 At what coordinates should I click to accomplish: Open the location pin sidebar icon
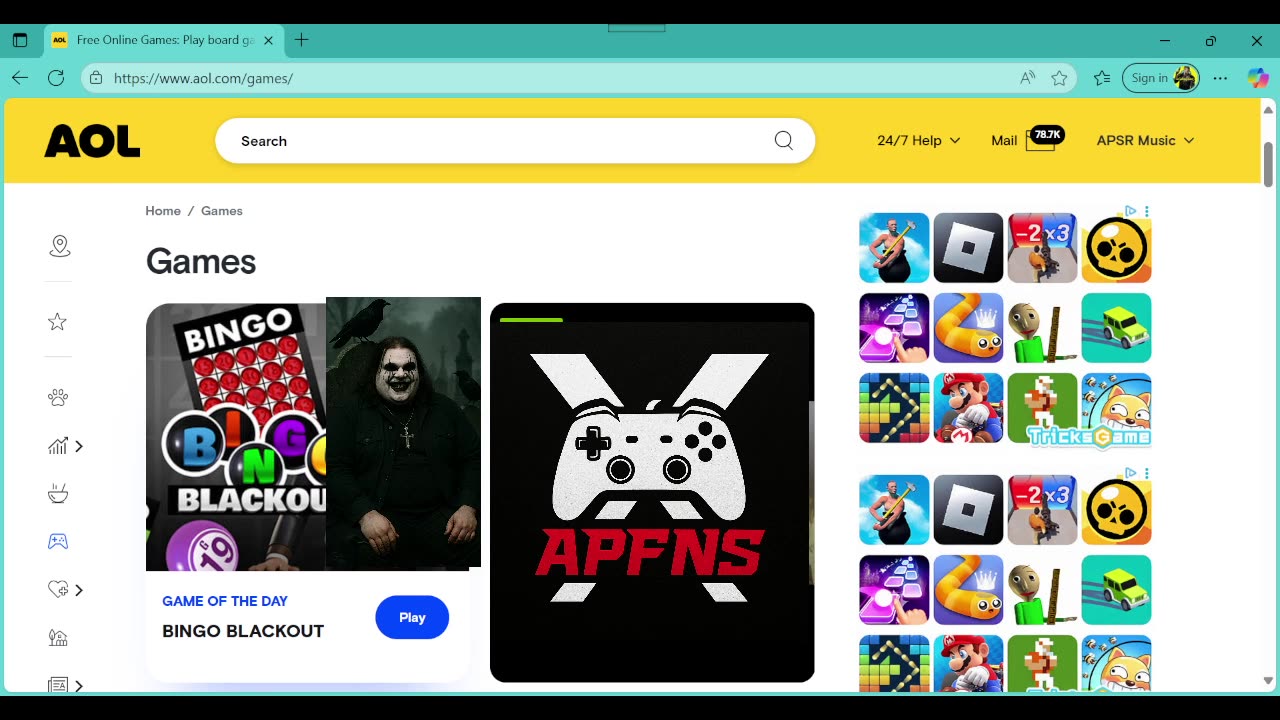[x=59, y=246]
